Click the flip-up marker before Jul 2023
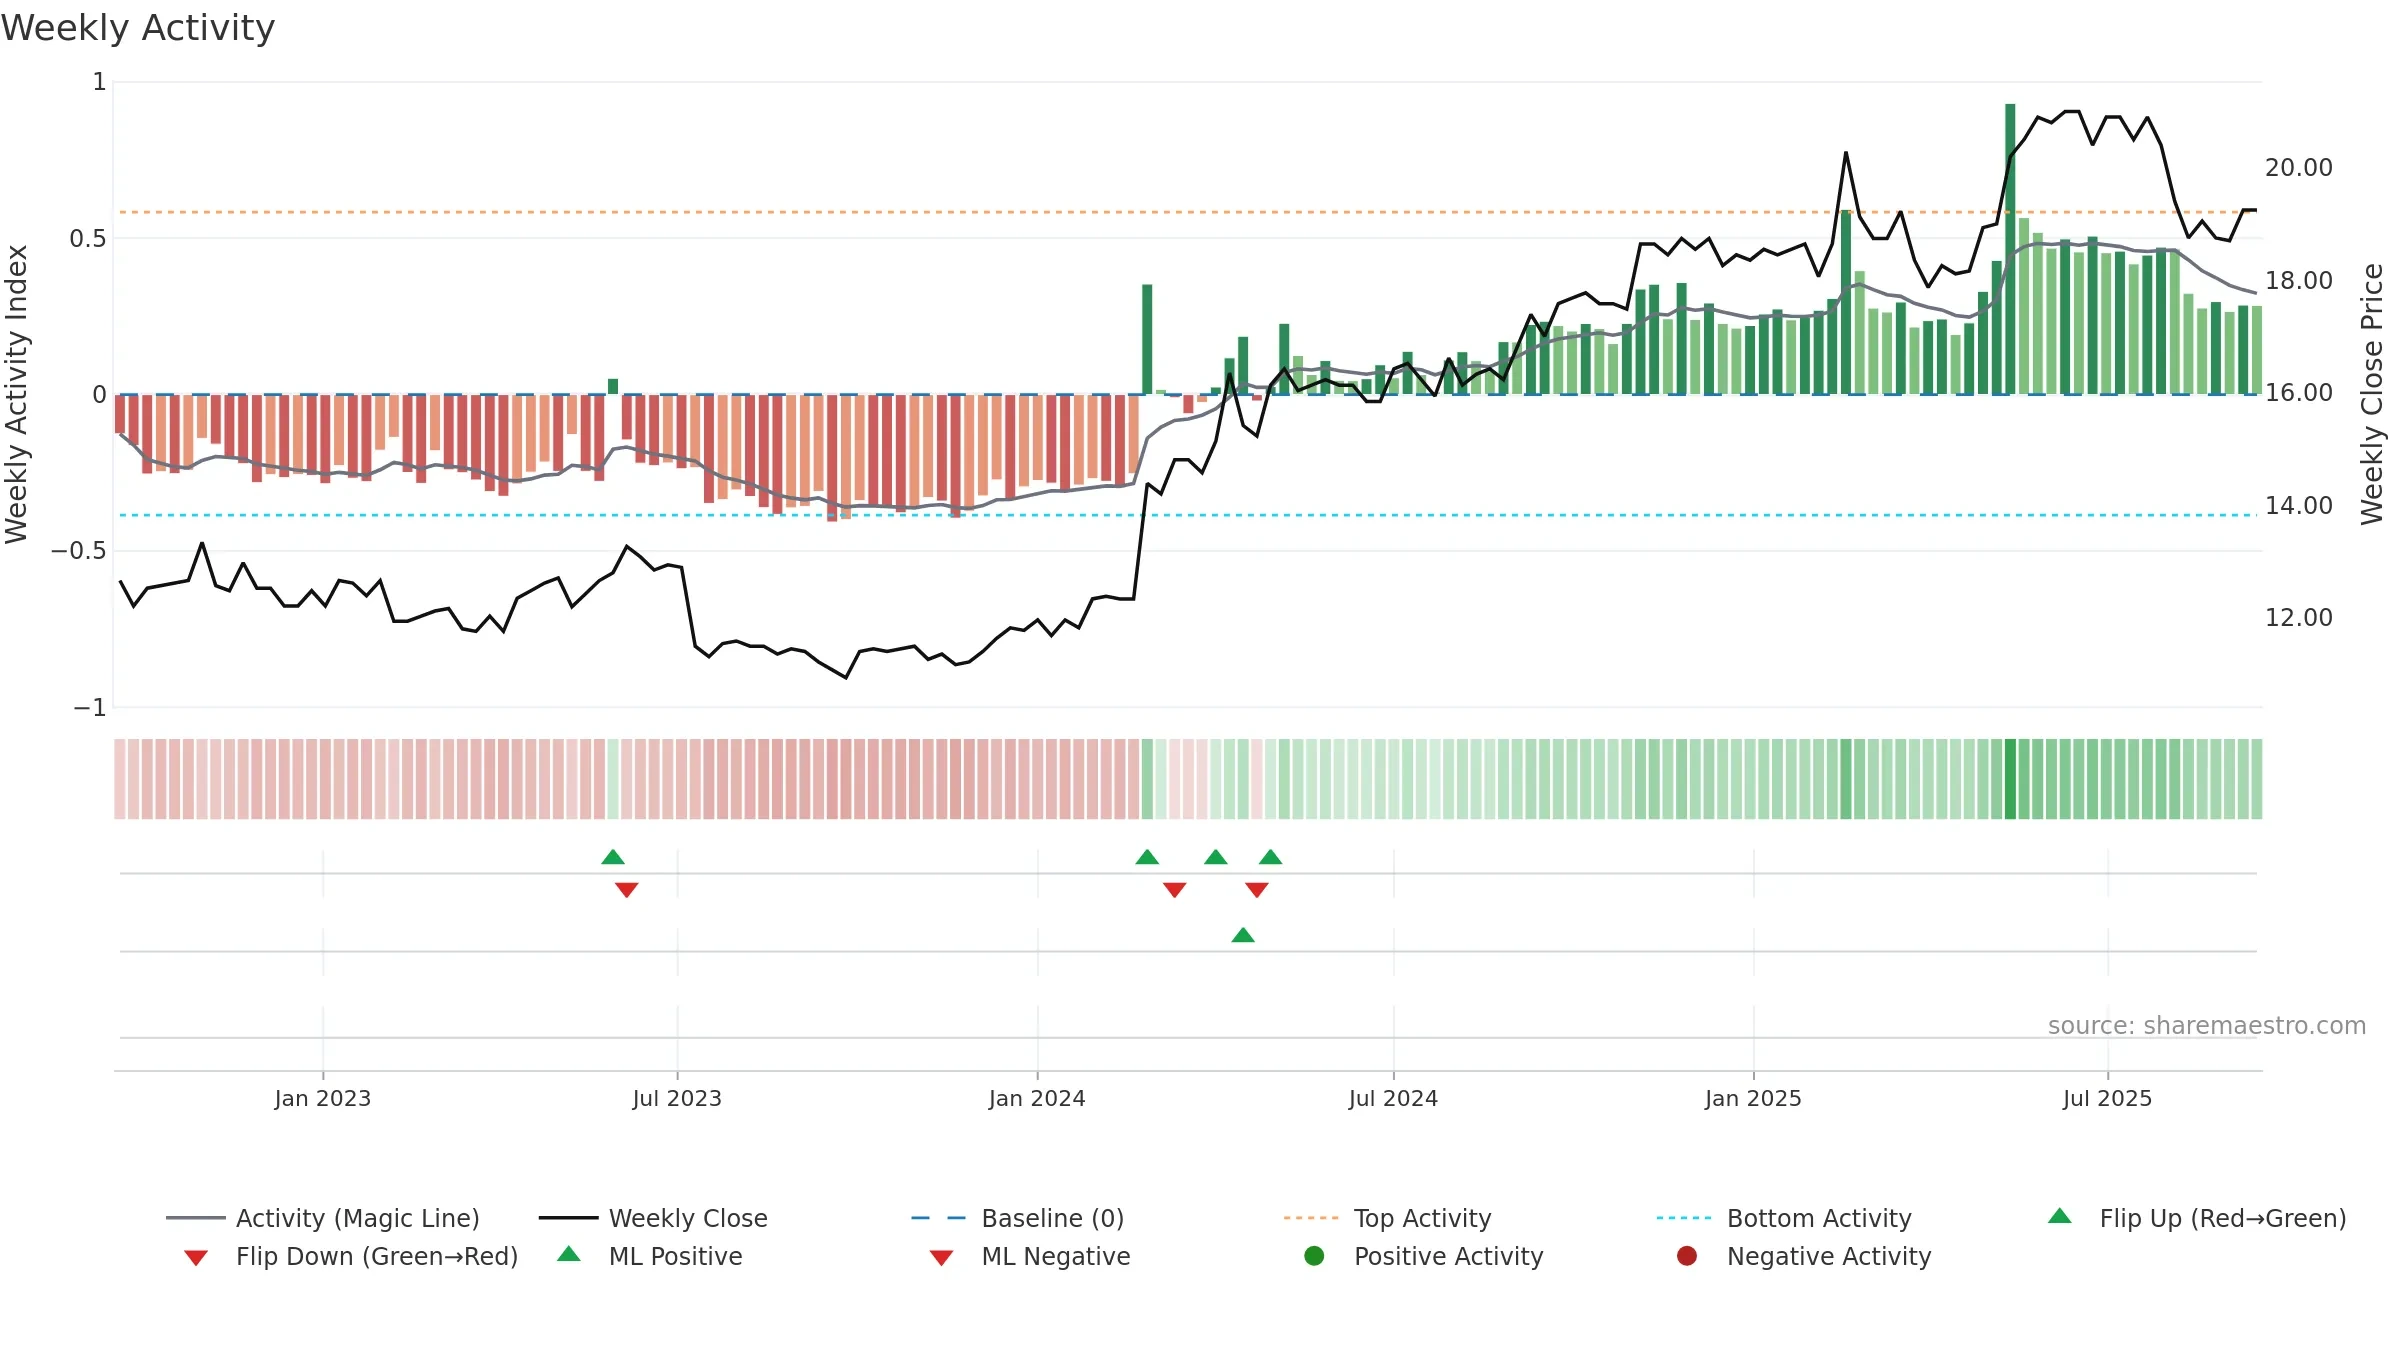Viewport: 2400px width, 1350px height. (x=613, y=857)
